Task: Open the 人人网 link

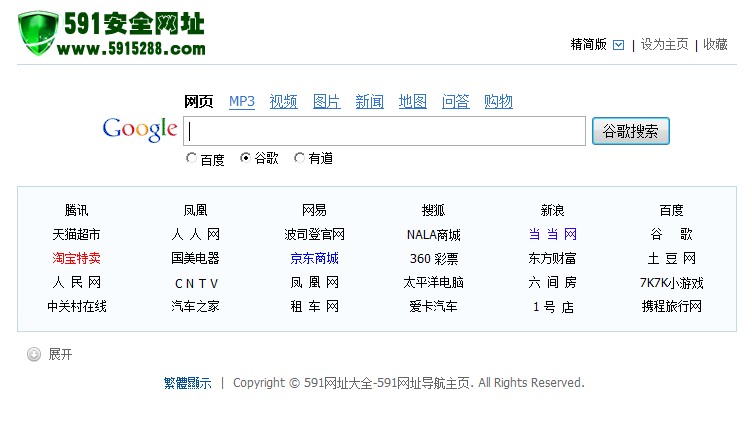Action: (x=195, y=235)
